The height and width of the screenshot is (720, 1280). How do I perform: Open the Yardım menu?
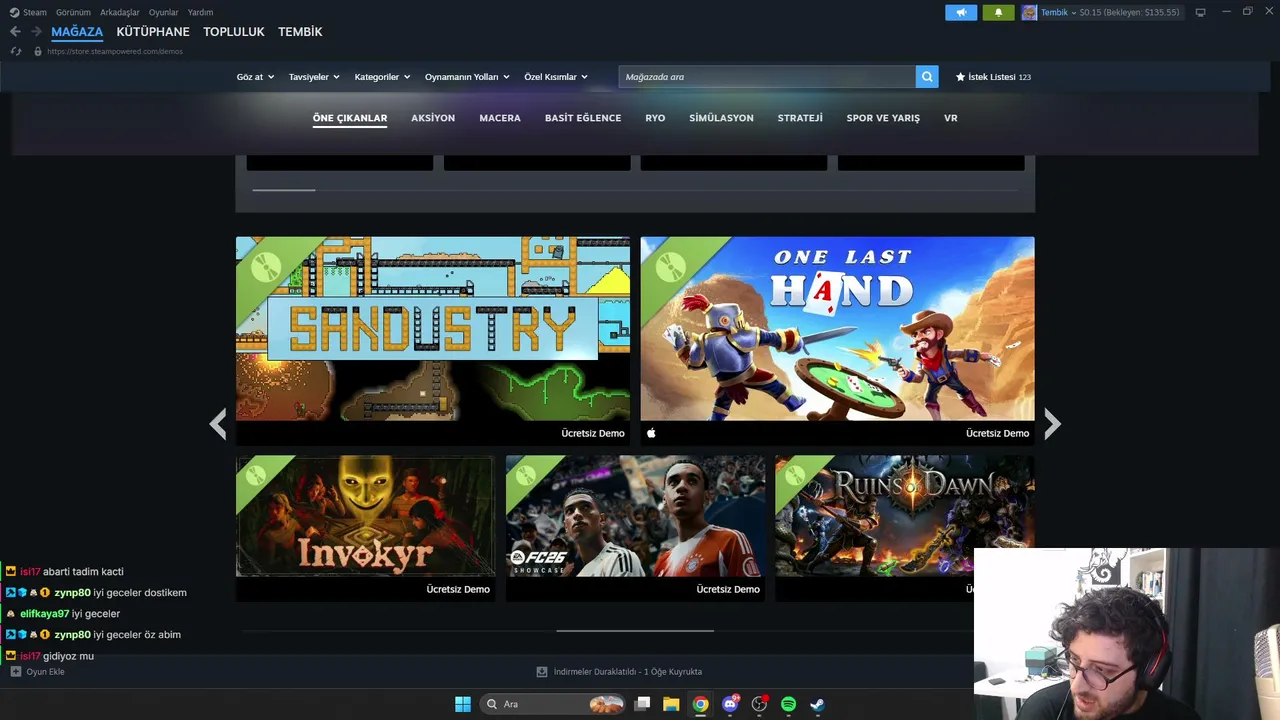pyautogui.click(x=200, y=12)
